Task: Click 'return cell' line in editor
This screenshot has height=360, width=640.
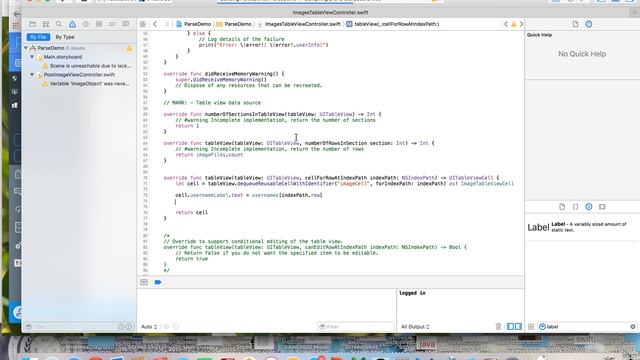Action: point(191,213)
